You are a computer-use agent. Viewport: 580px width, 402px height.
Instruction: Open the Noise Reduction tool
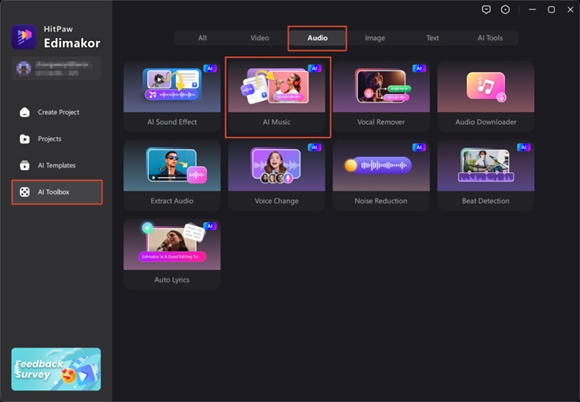point(381,175)
